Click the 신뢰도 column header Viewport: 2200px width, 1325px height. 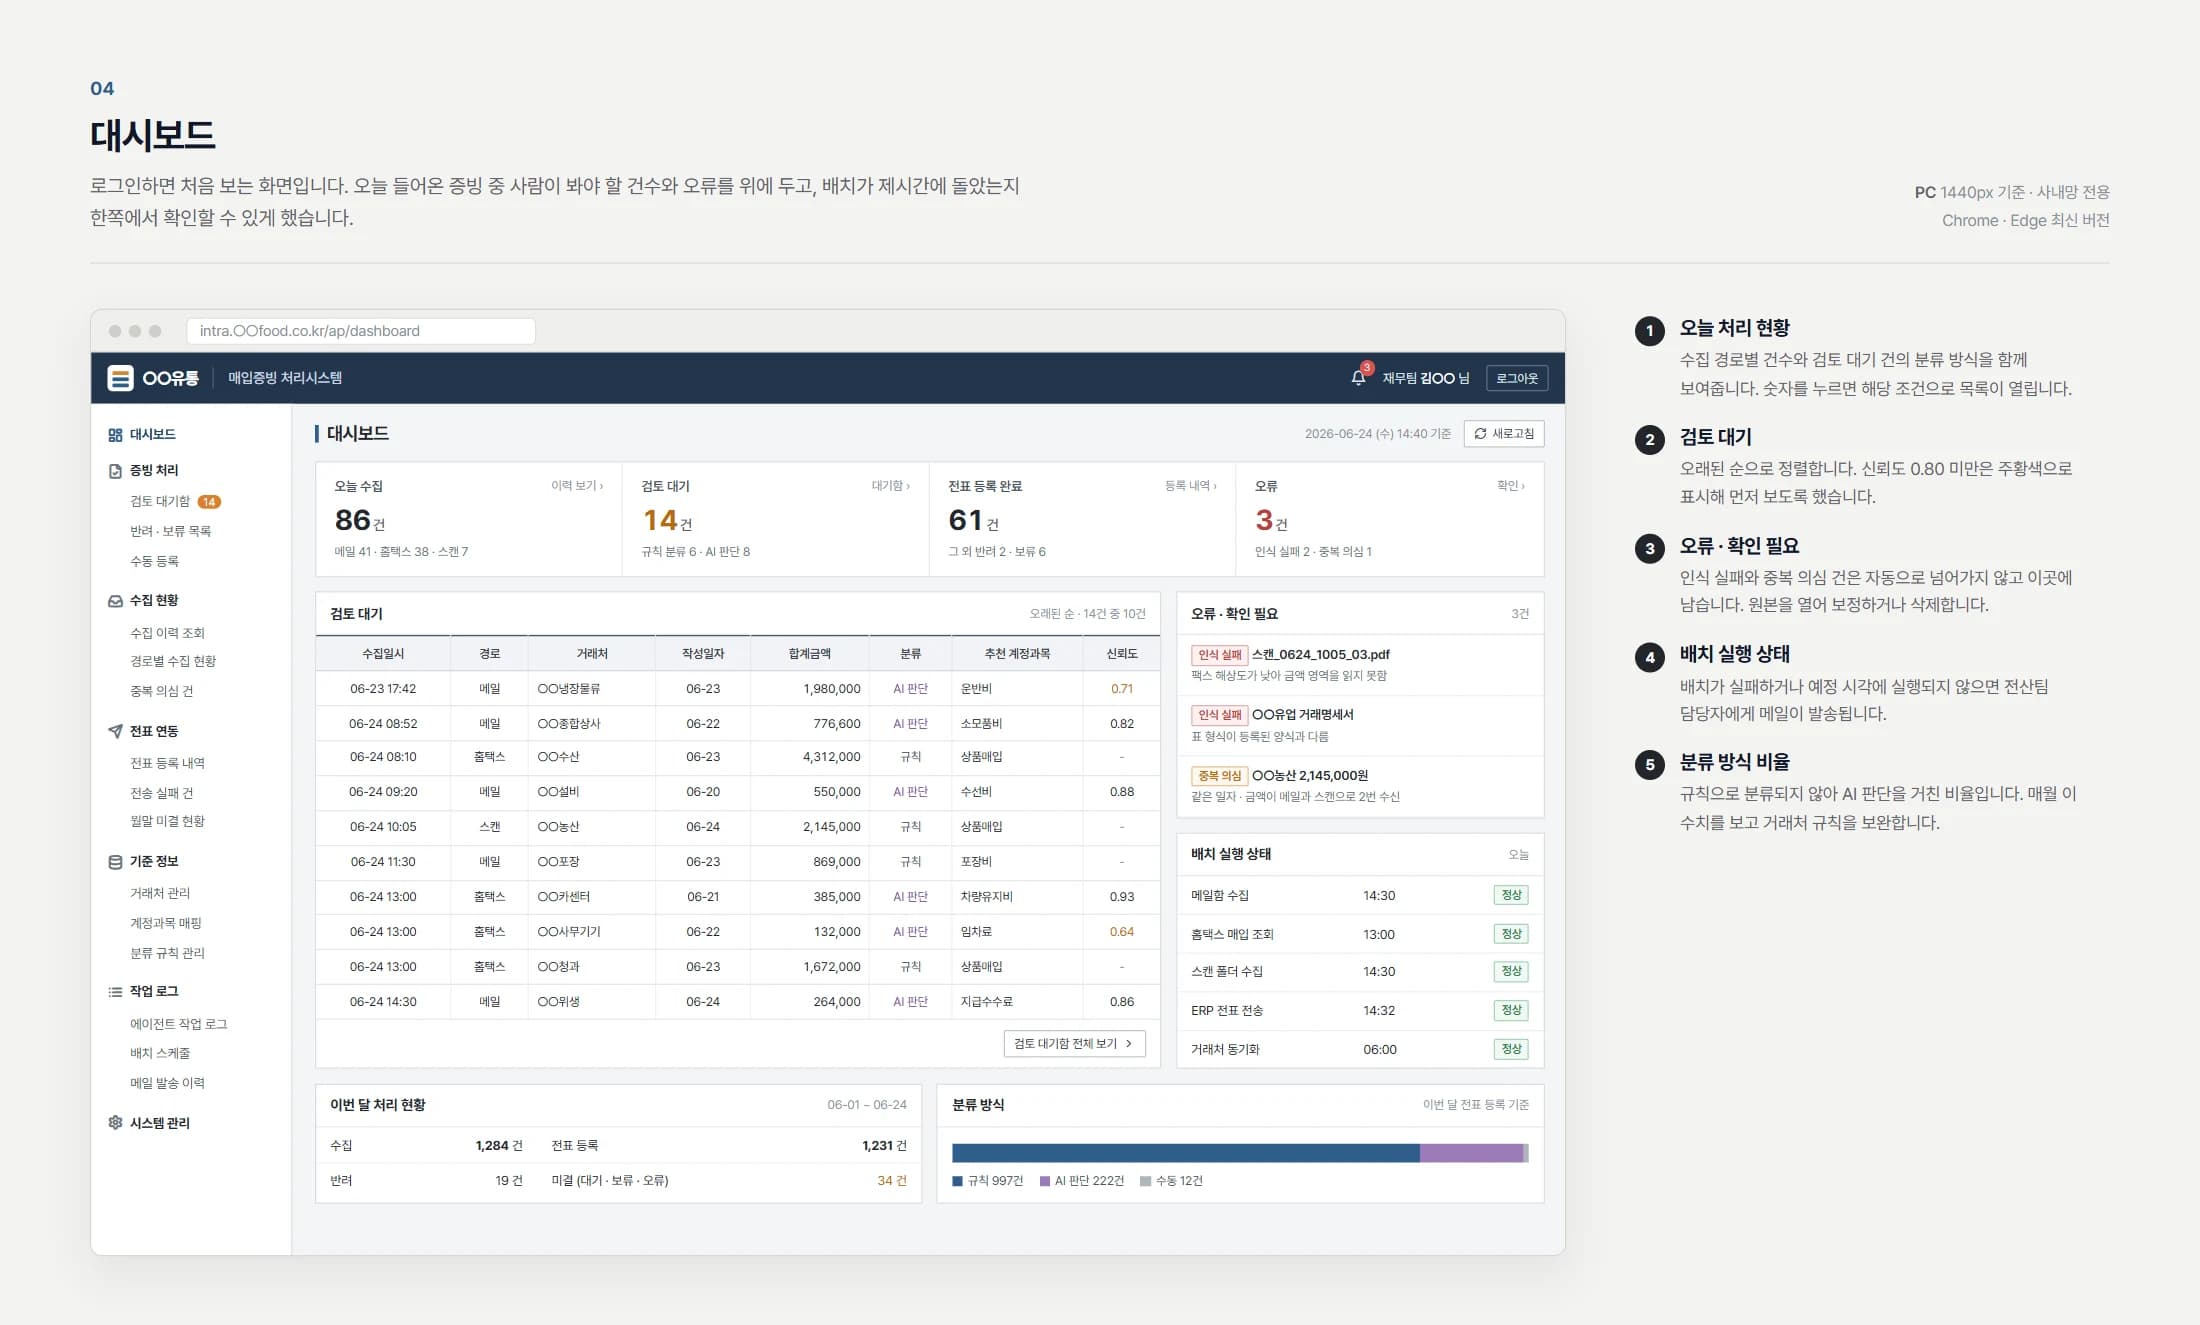click(1122, 653)
